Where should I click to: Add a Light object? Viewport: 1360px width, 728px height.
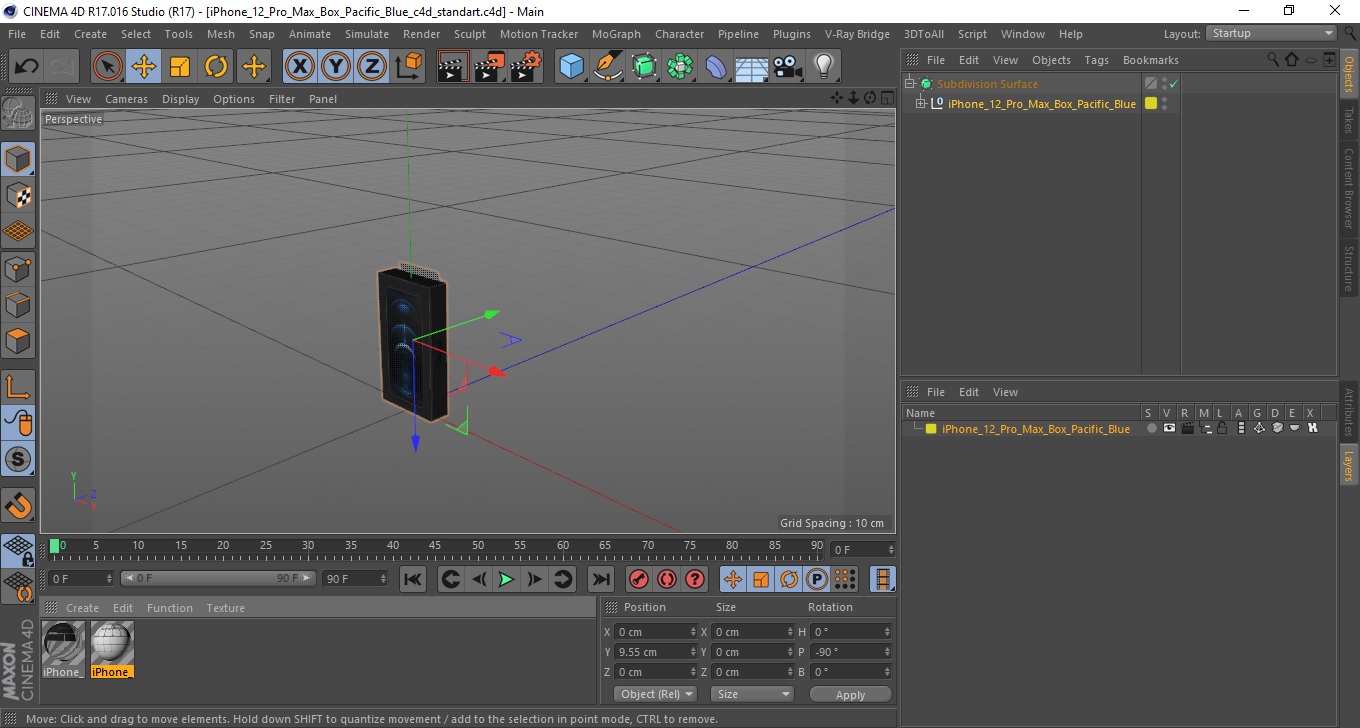823,67
